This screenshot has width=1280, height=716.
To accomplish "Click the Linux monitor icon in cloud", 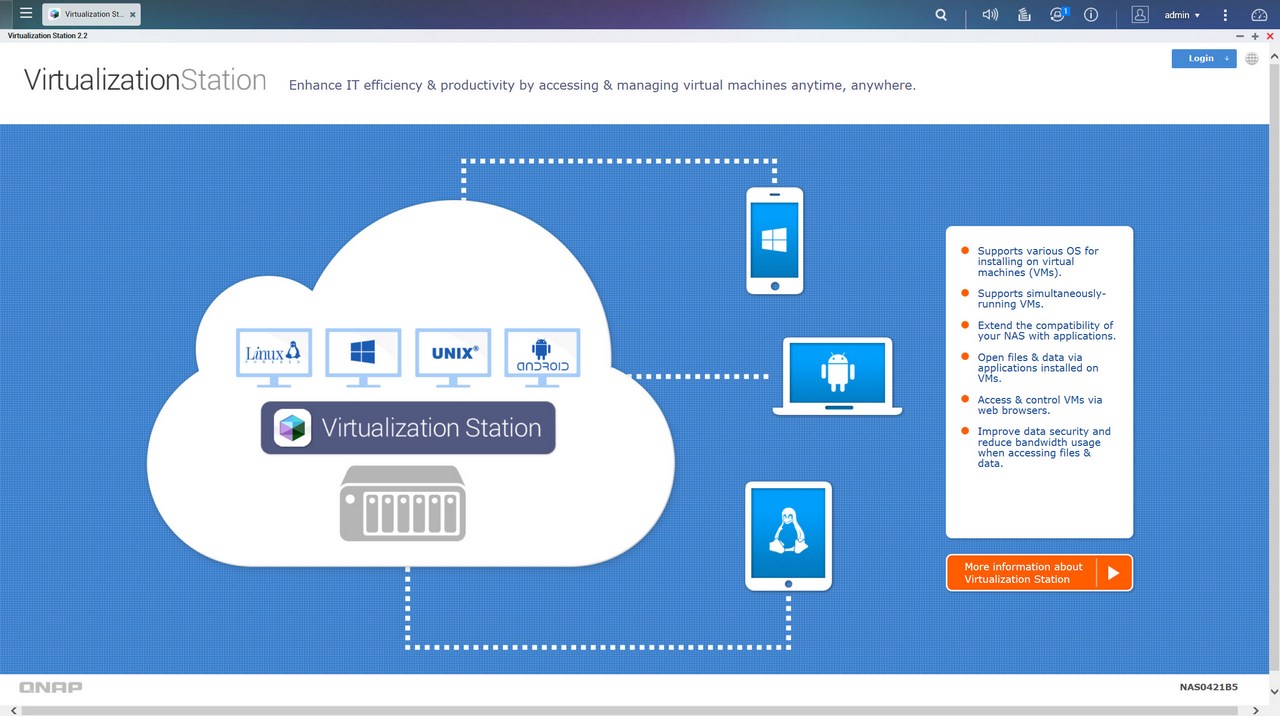I will 273,357.
